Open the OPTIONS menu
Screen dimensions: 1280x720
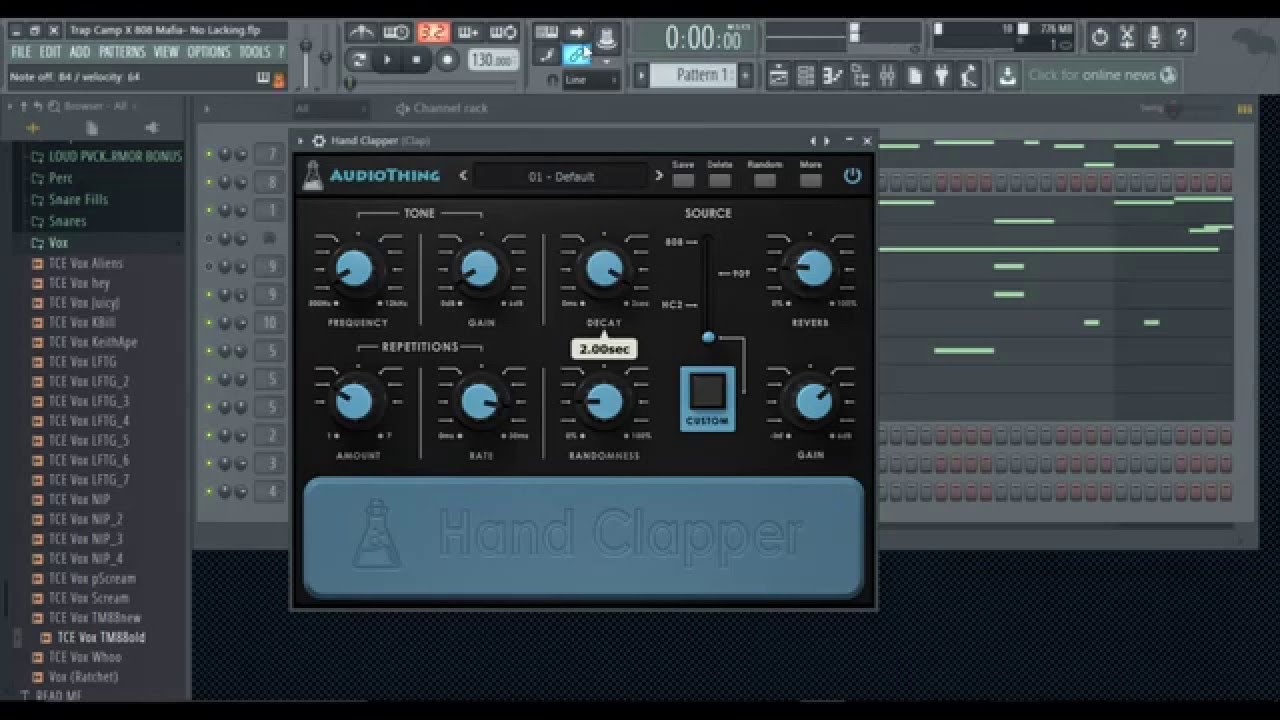click(209, 52)
